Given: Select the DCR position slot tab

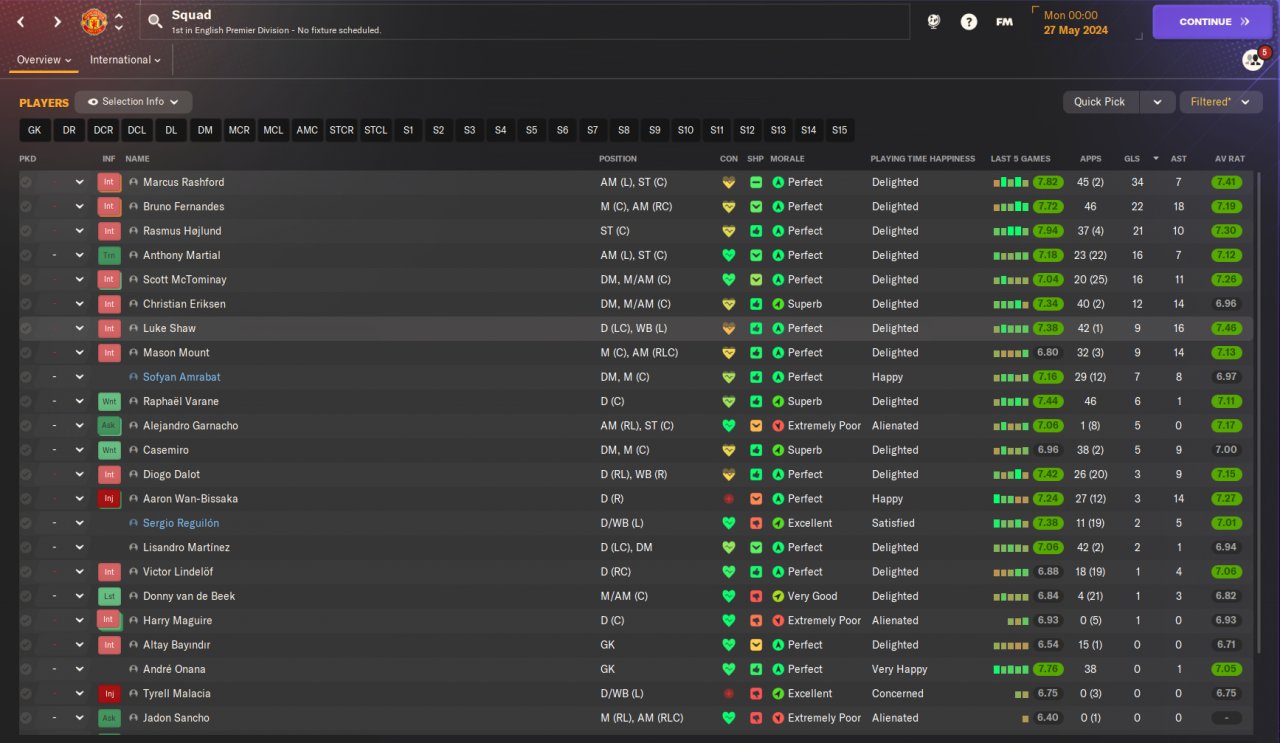Looking at the screenshot, I should [103, 130].
